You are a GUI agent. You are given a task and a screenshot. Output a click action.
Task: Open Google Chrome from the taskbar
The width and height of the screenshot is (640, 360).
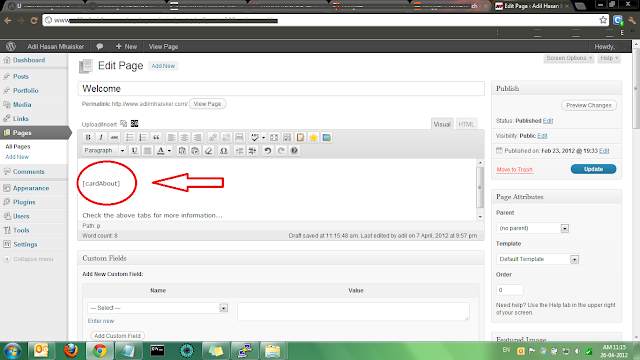tap(99, 351)
